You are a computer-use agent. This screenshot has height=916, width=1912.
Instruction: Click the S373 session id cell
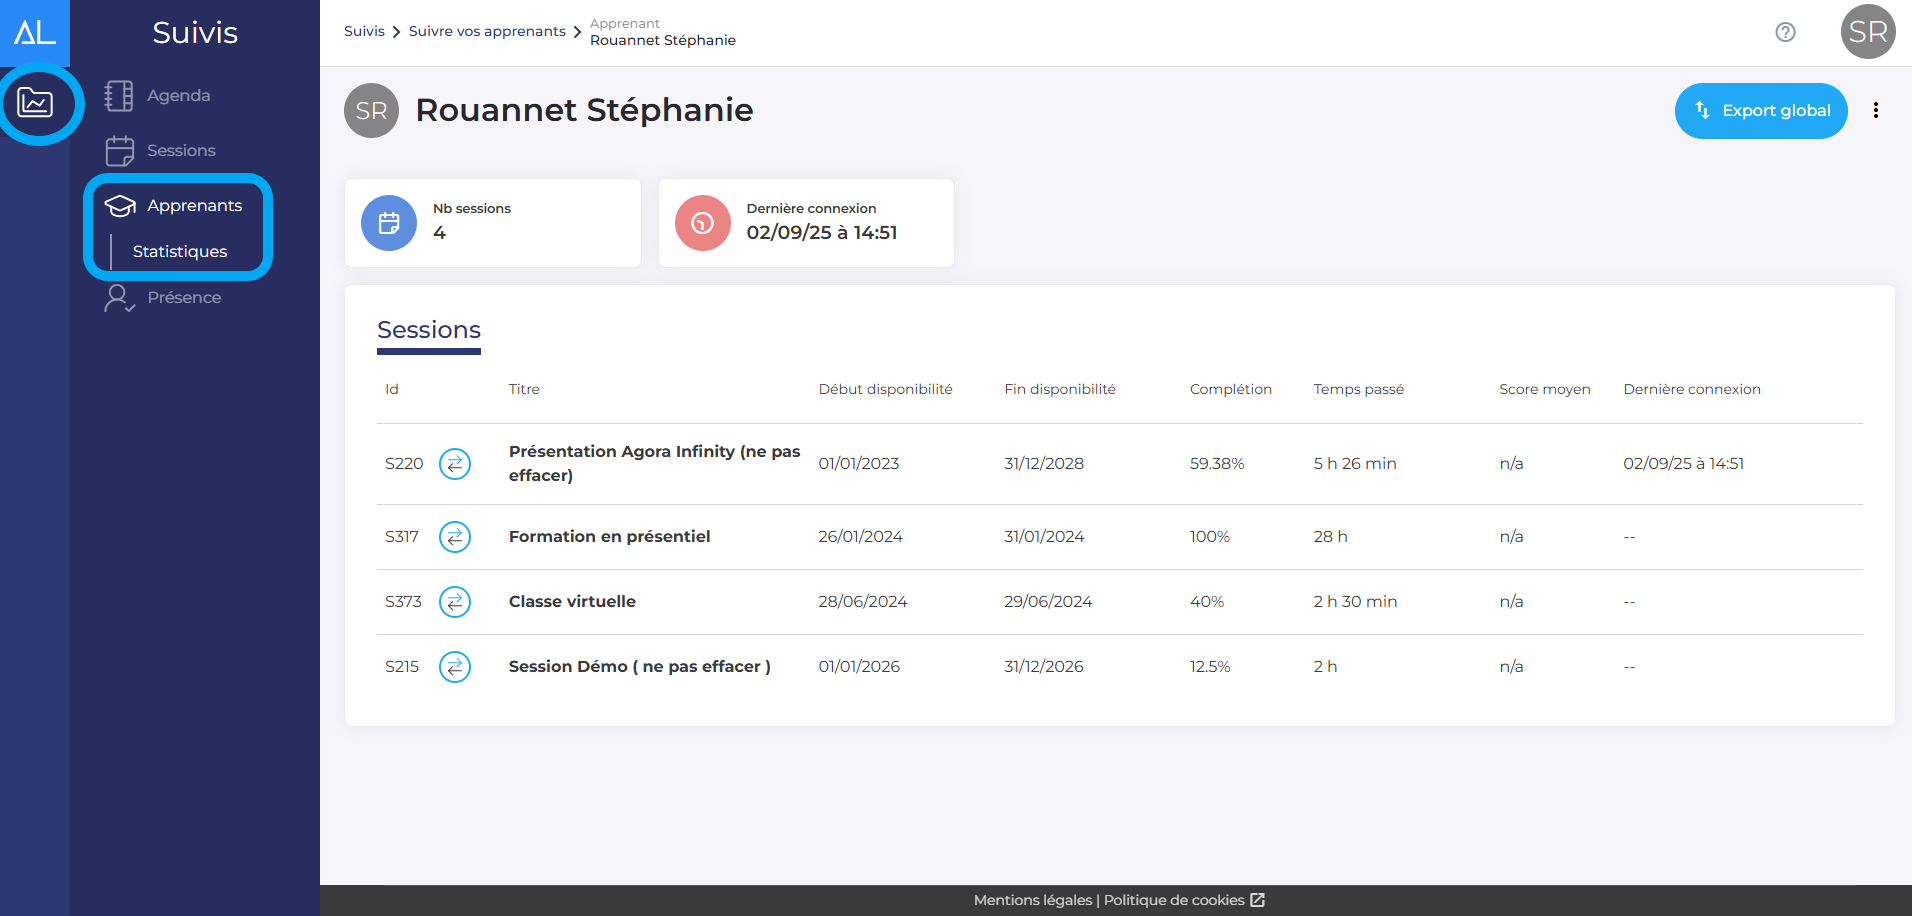(x=403, y=601)
